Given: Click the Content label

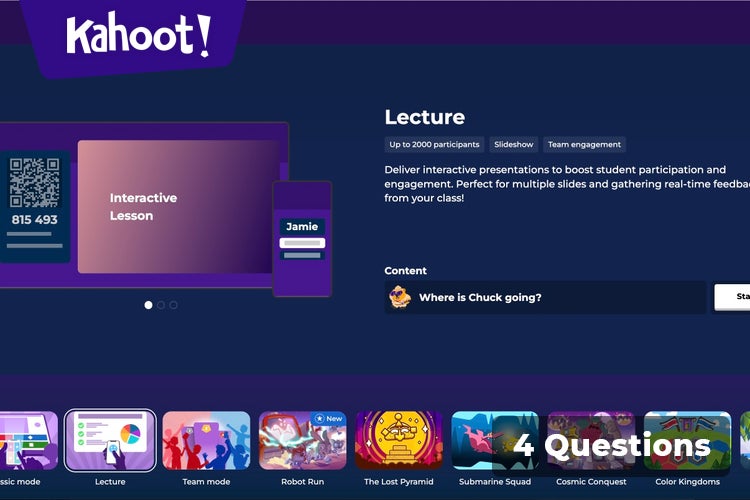Looking at the screenshot, I should [406, 271].
